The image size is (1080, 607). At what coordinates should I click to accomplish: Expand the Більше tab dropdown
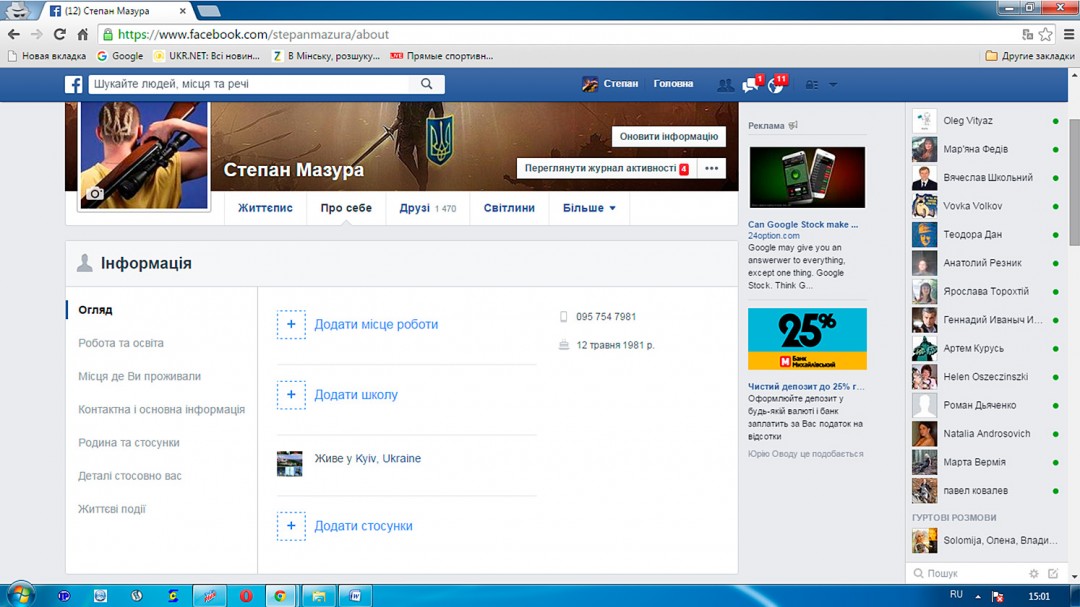point(589,208)
